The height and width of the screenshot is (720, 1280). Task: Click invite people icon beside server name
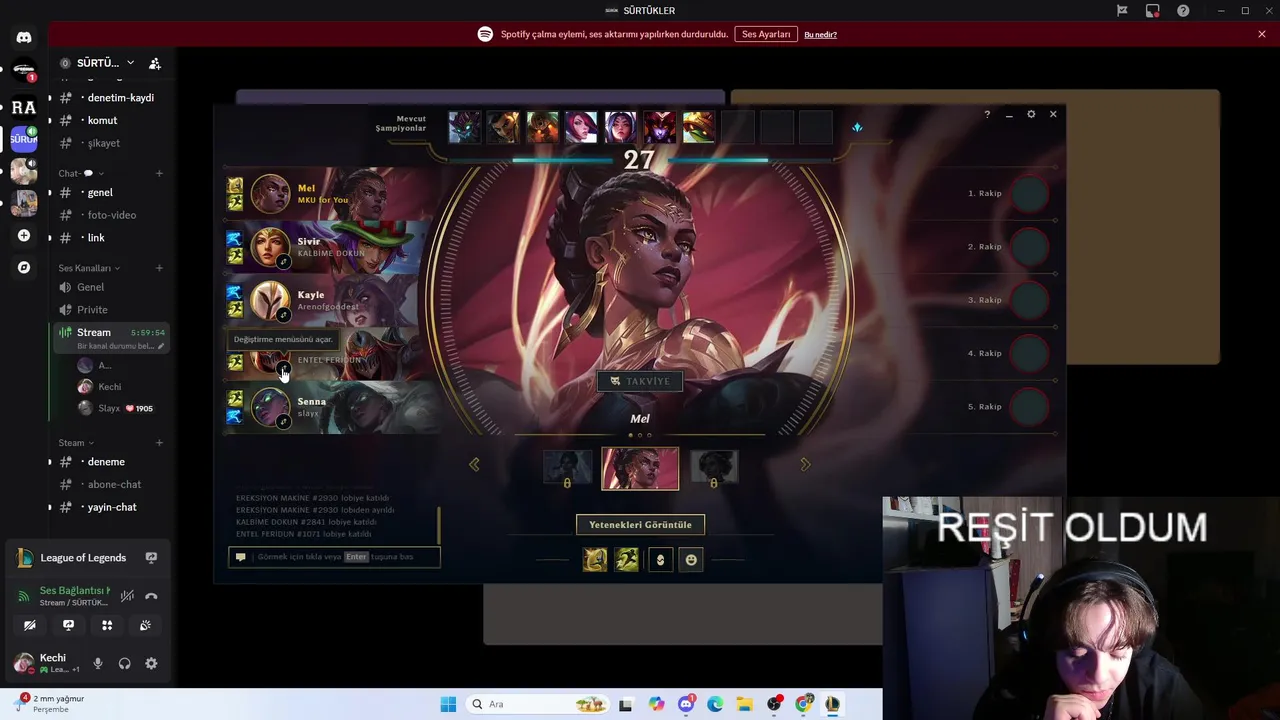coord(155,63)
